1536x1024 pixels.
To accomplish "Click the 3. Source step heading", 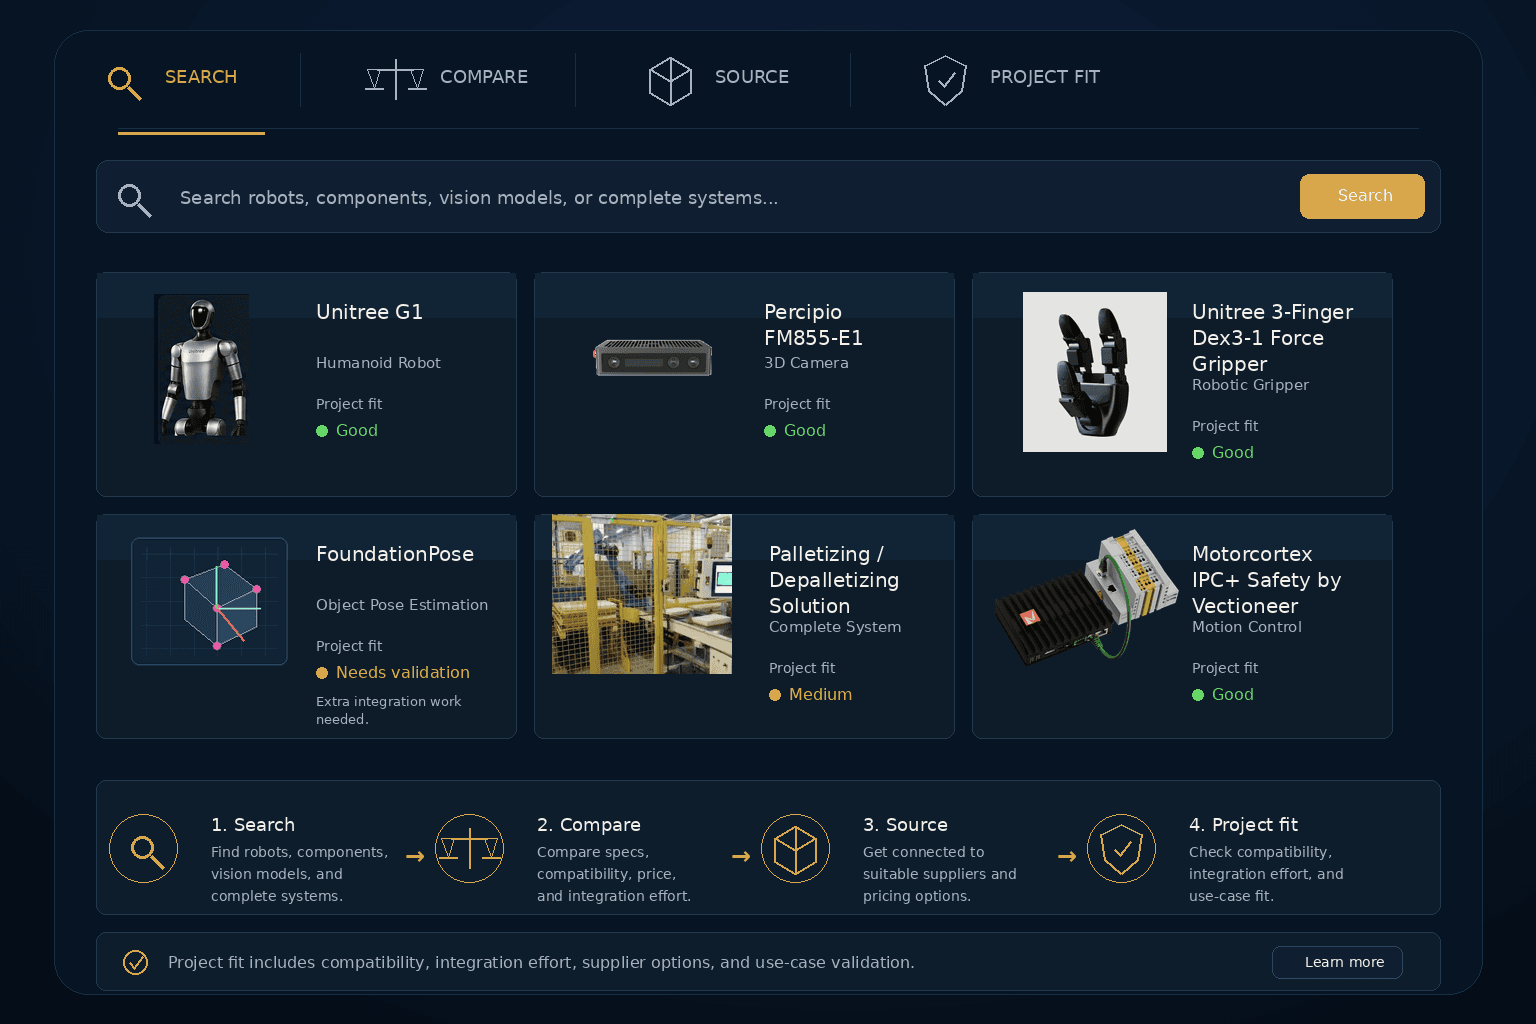I will pyautogui.click(x=905, y=825).
